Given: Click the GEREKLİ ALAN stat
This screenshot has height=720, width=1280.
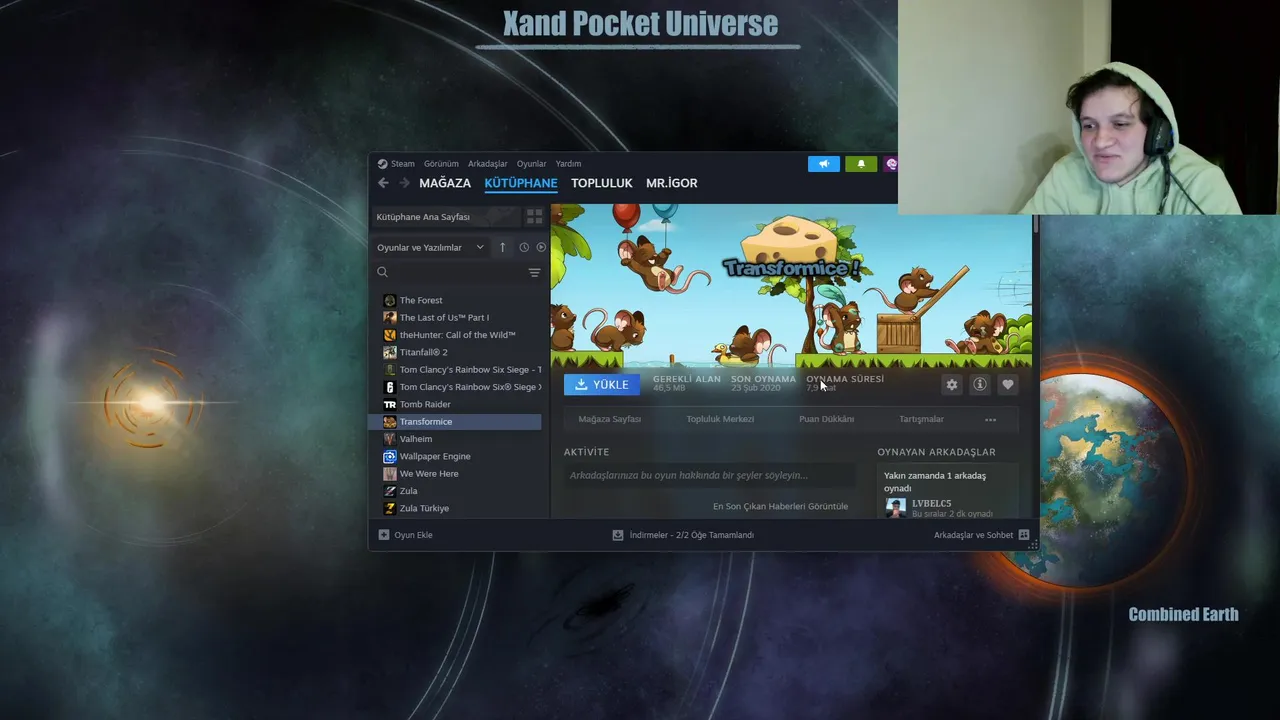Looking at the screenshot, I should tap(686, 383).
